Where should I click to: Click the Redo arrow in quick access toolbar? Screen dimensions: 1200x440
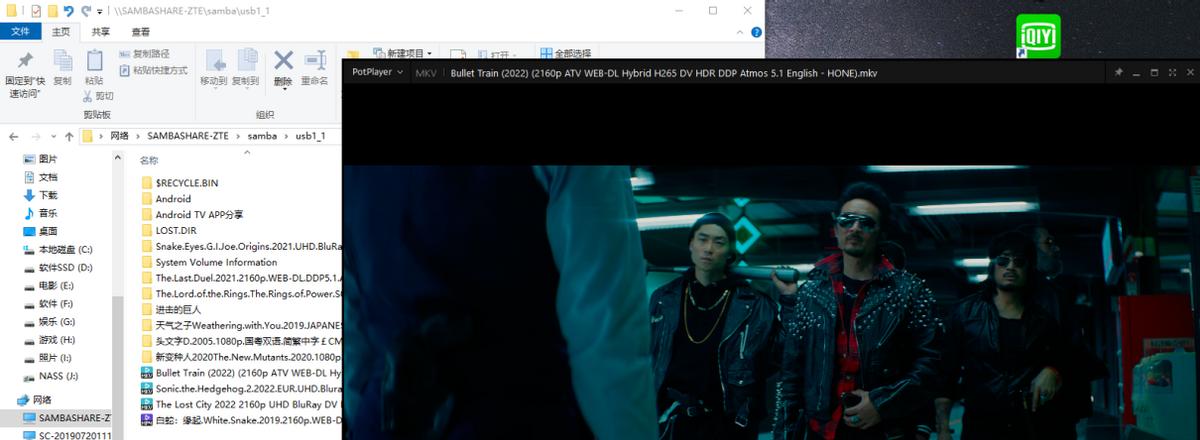[86, 11]
